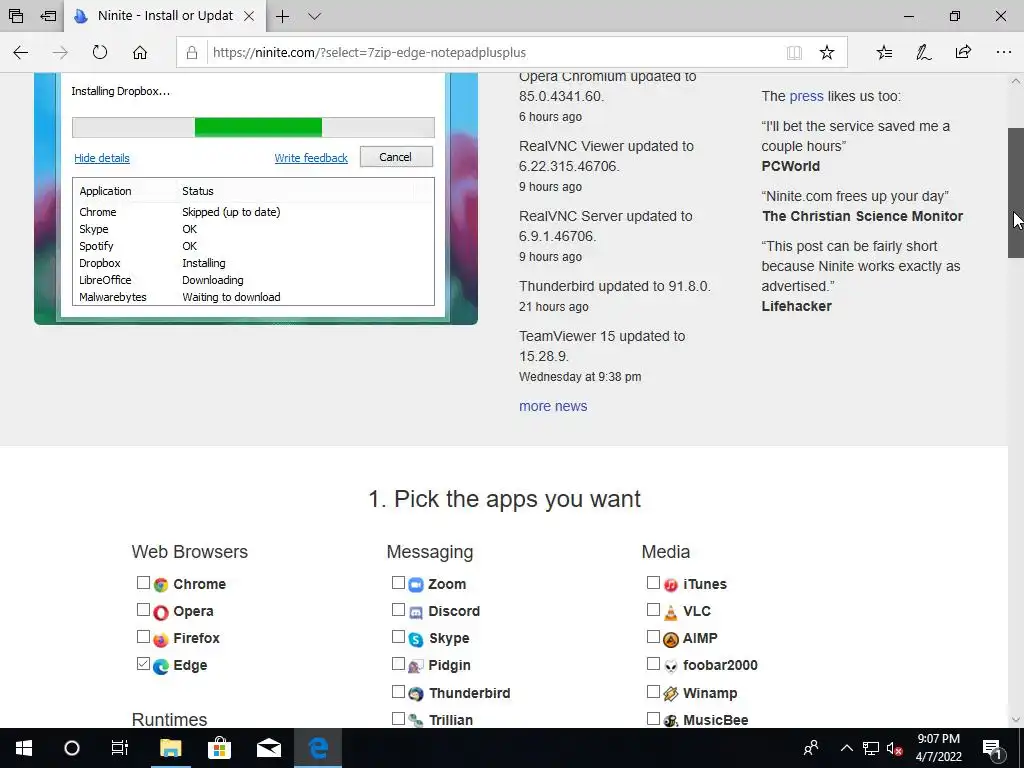Image resolution: width=1024 pixels, height=768 pixels.
Task: Open Cortana search circle
Action: click(x=72, y=748)
